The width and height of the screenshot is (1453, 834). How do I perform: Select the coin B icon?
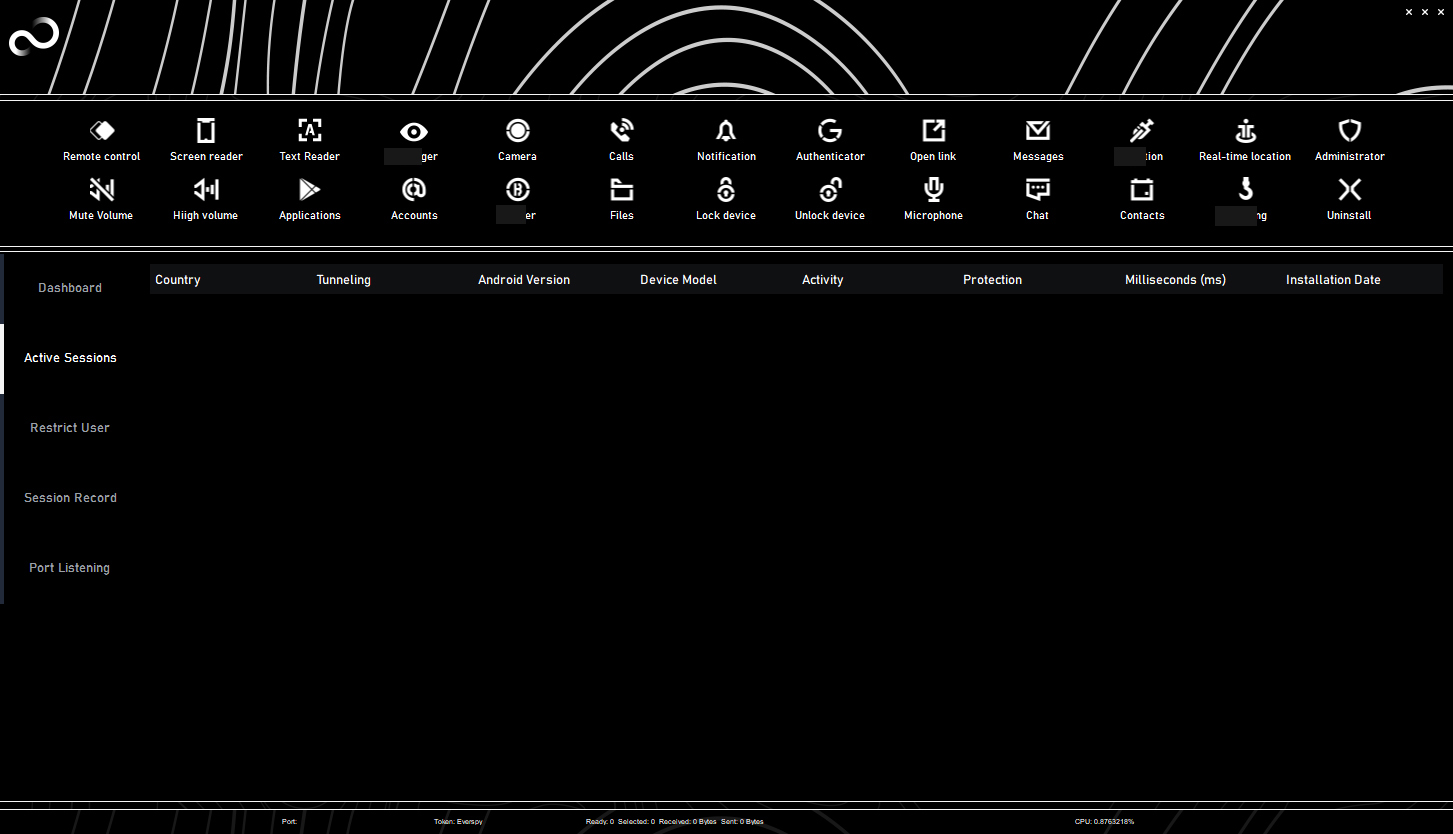518,190
